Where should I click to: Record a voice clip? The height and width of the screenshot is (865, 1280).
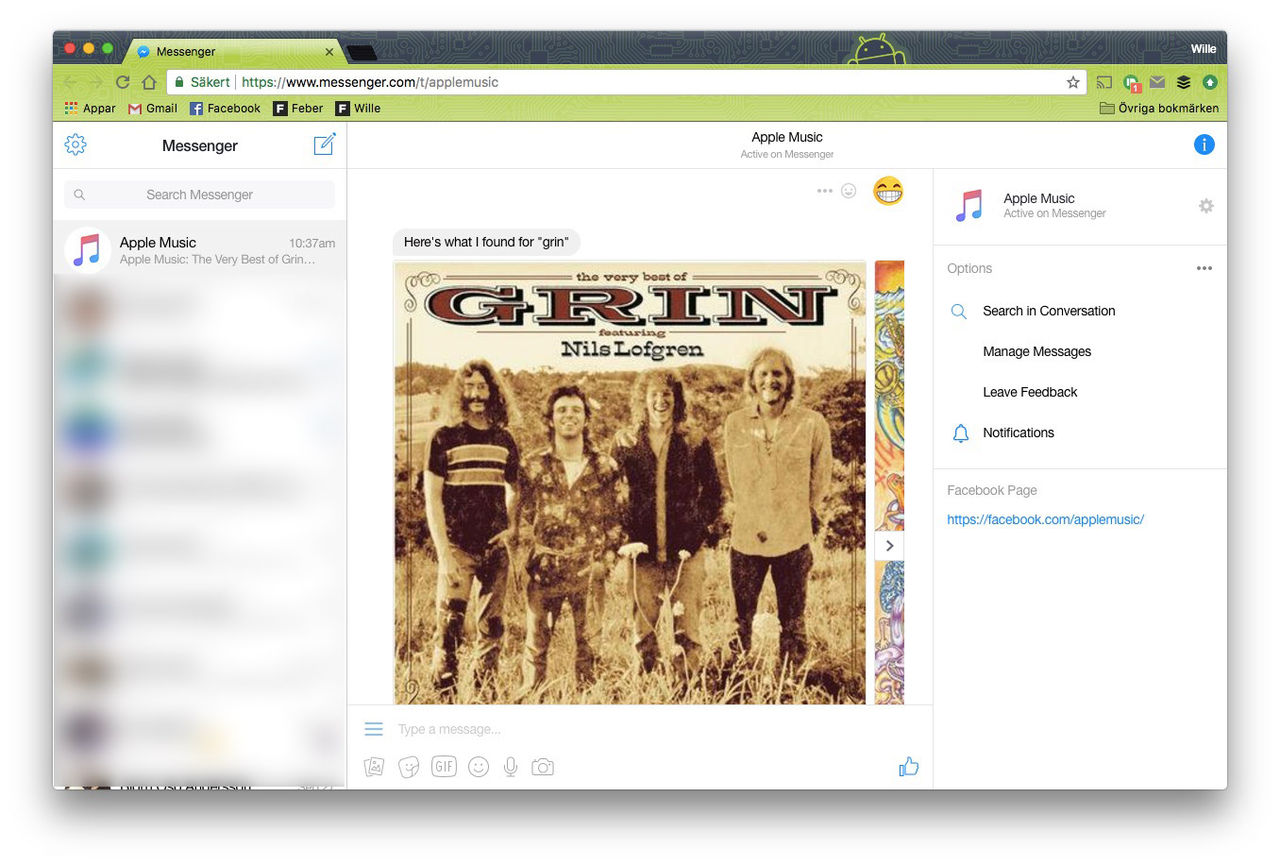point(510,767)
